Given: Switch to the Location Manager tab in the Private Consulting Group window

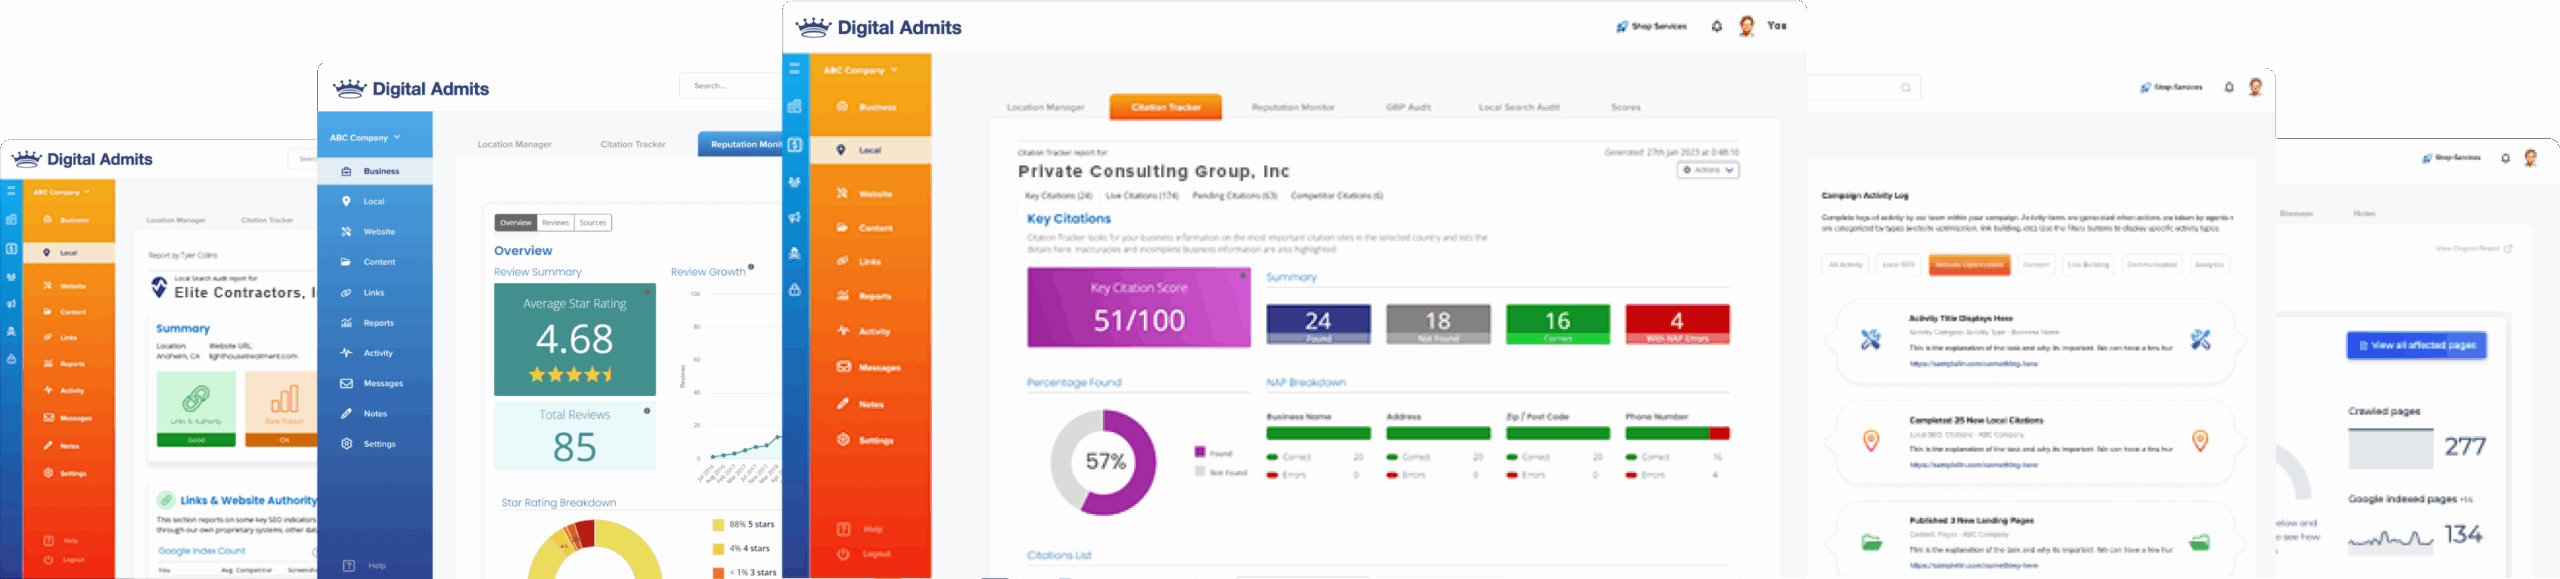Looking at the screenshot, I should 1045,107.
